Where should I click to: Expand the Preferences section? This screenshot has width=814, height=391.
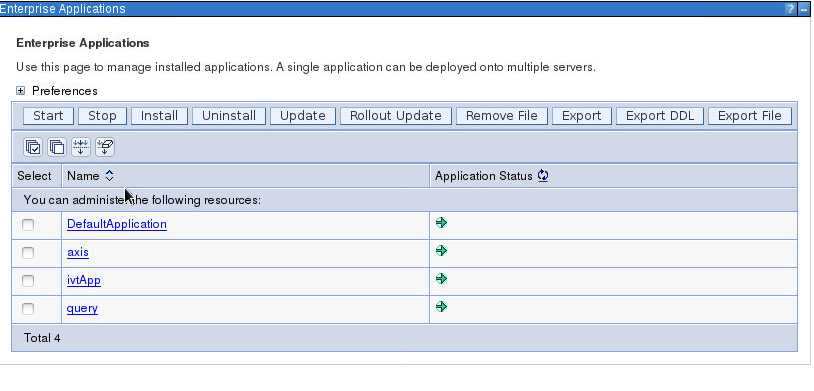(20, 91)
